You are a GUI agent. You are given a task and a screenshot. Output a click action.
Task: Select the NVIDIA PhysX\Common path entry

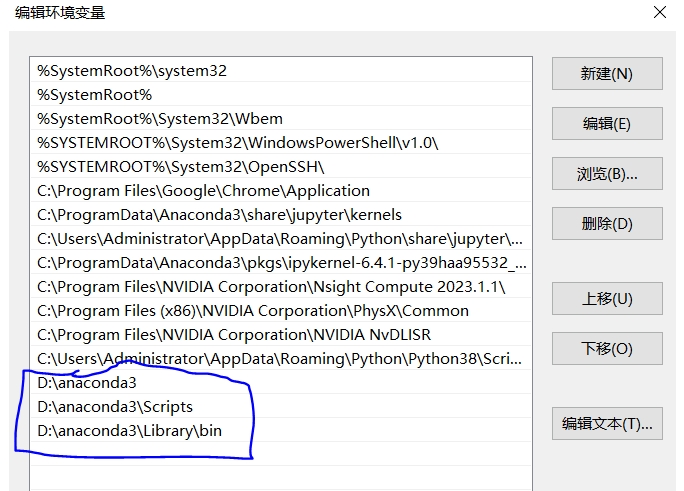click(x=253, y=311)
